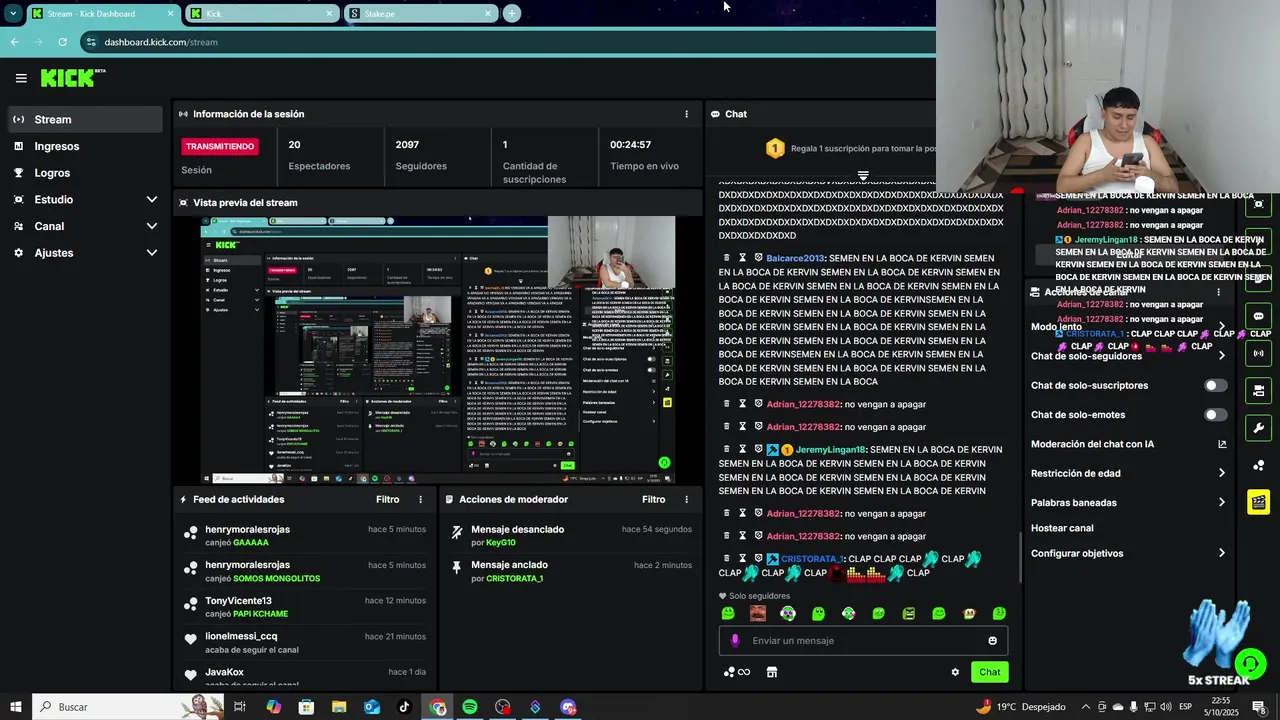Click TonyVicente13 activity entry
Screen dimensions: 1280x720
pyautogui.click(x=304, y=607)
